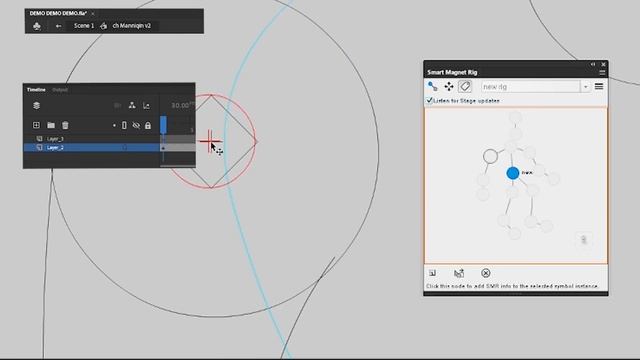This screenshot has height=360, width=640.
Task: Toggle lock all layers padlock icon
Action: (148, 126)
